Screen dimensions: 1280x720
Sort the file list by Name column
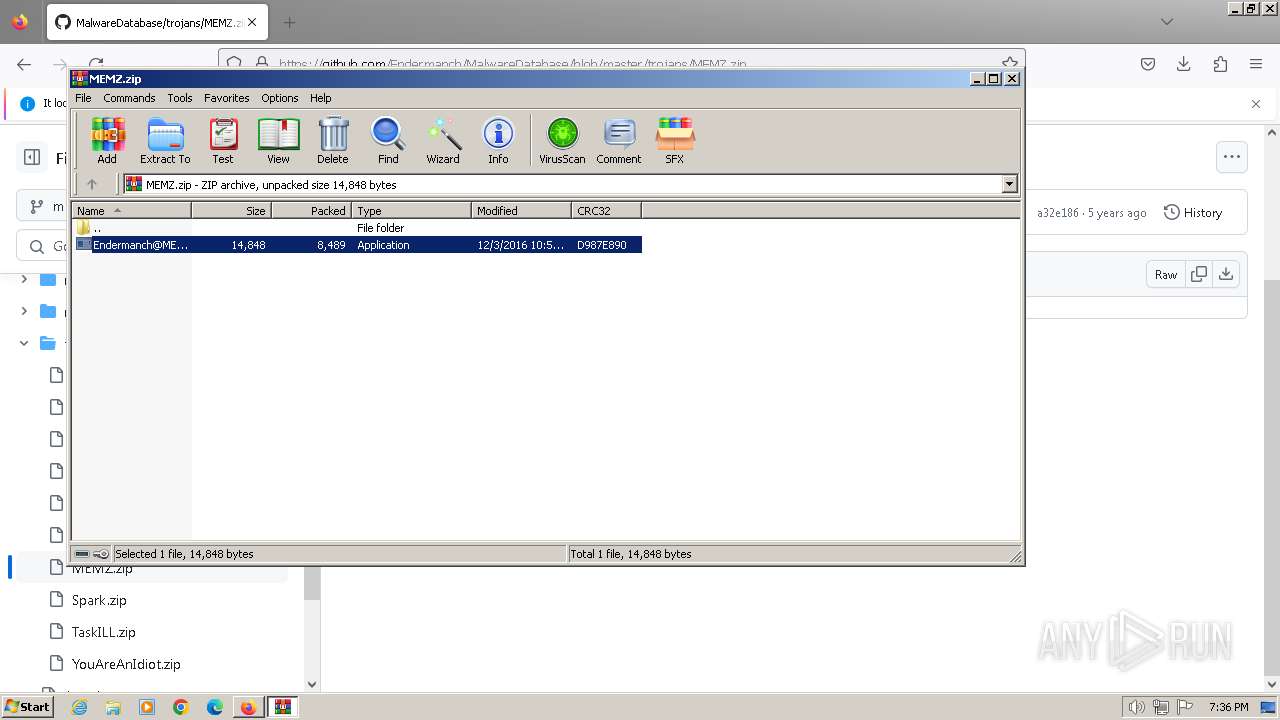[x=131, y=210]
